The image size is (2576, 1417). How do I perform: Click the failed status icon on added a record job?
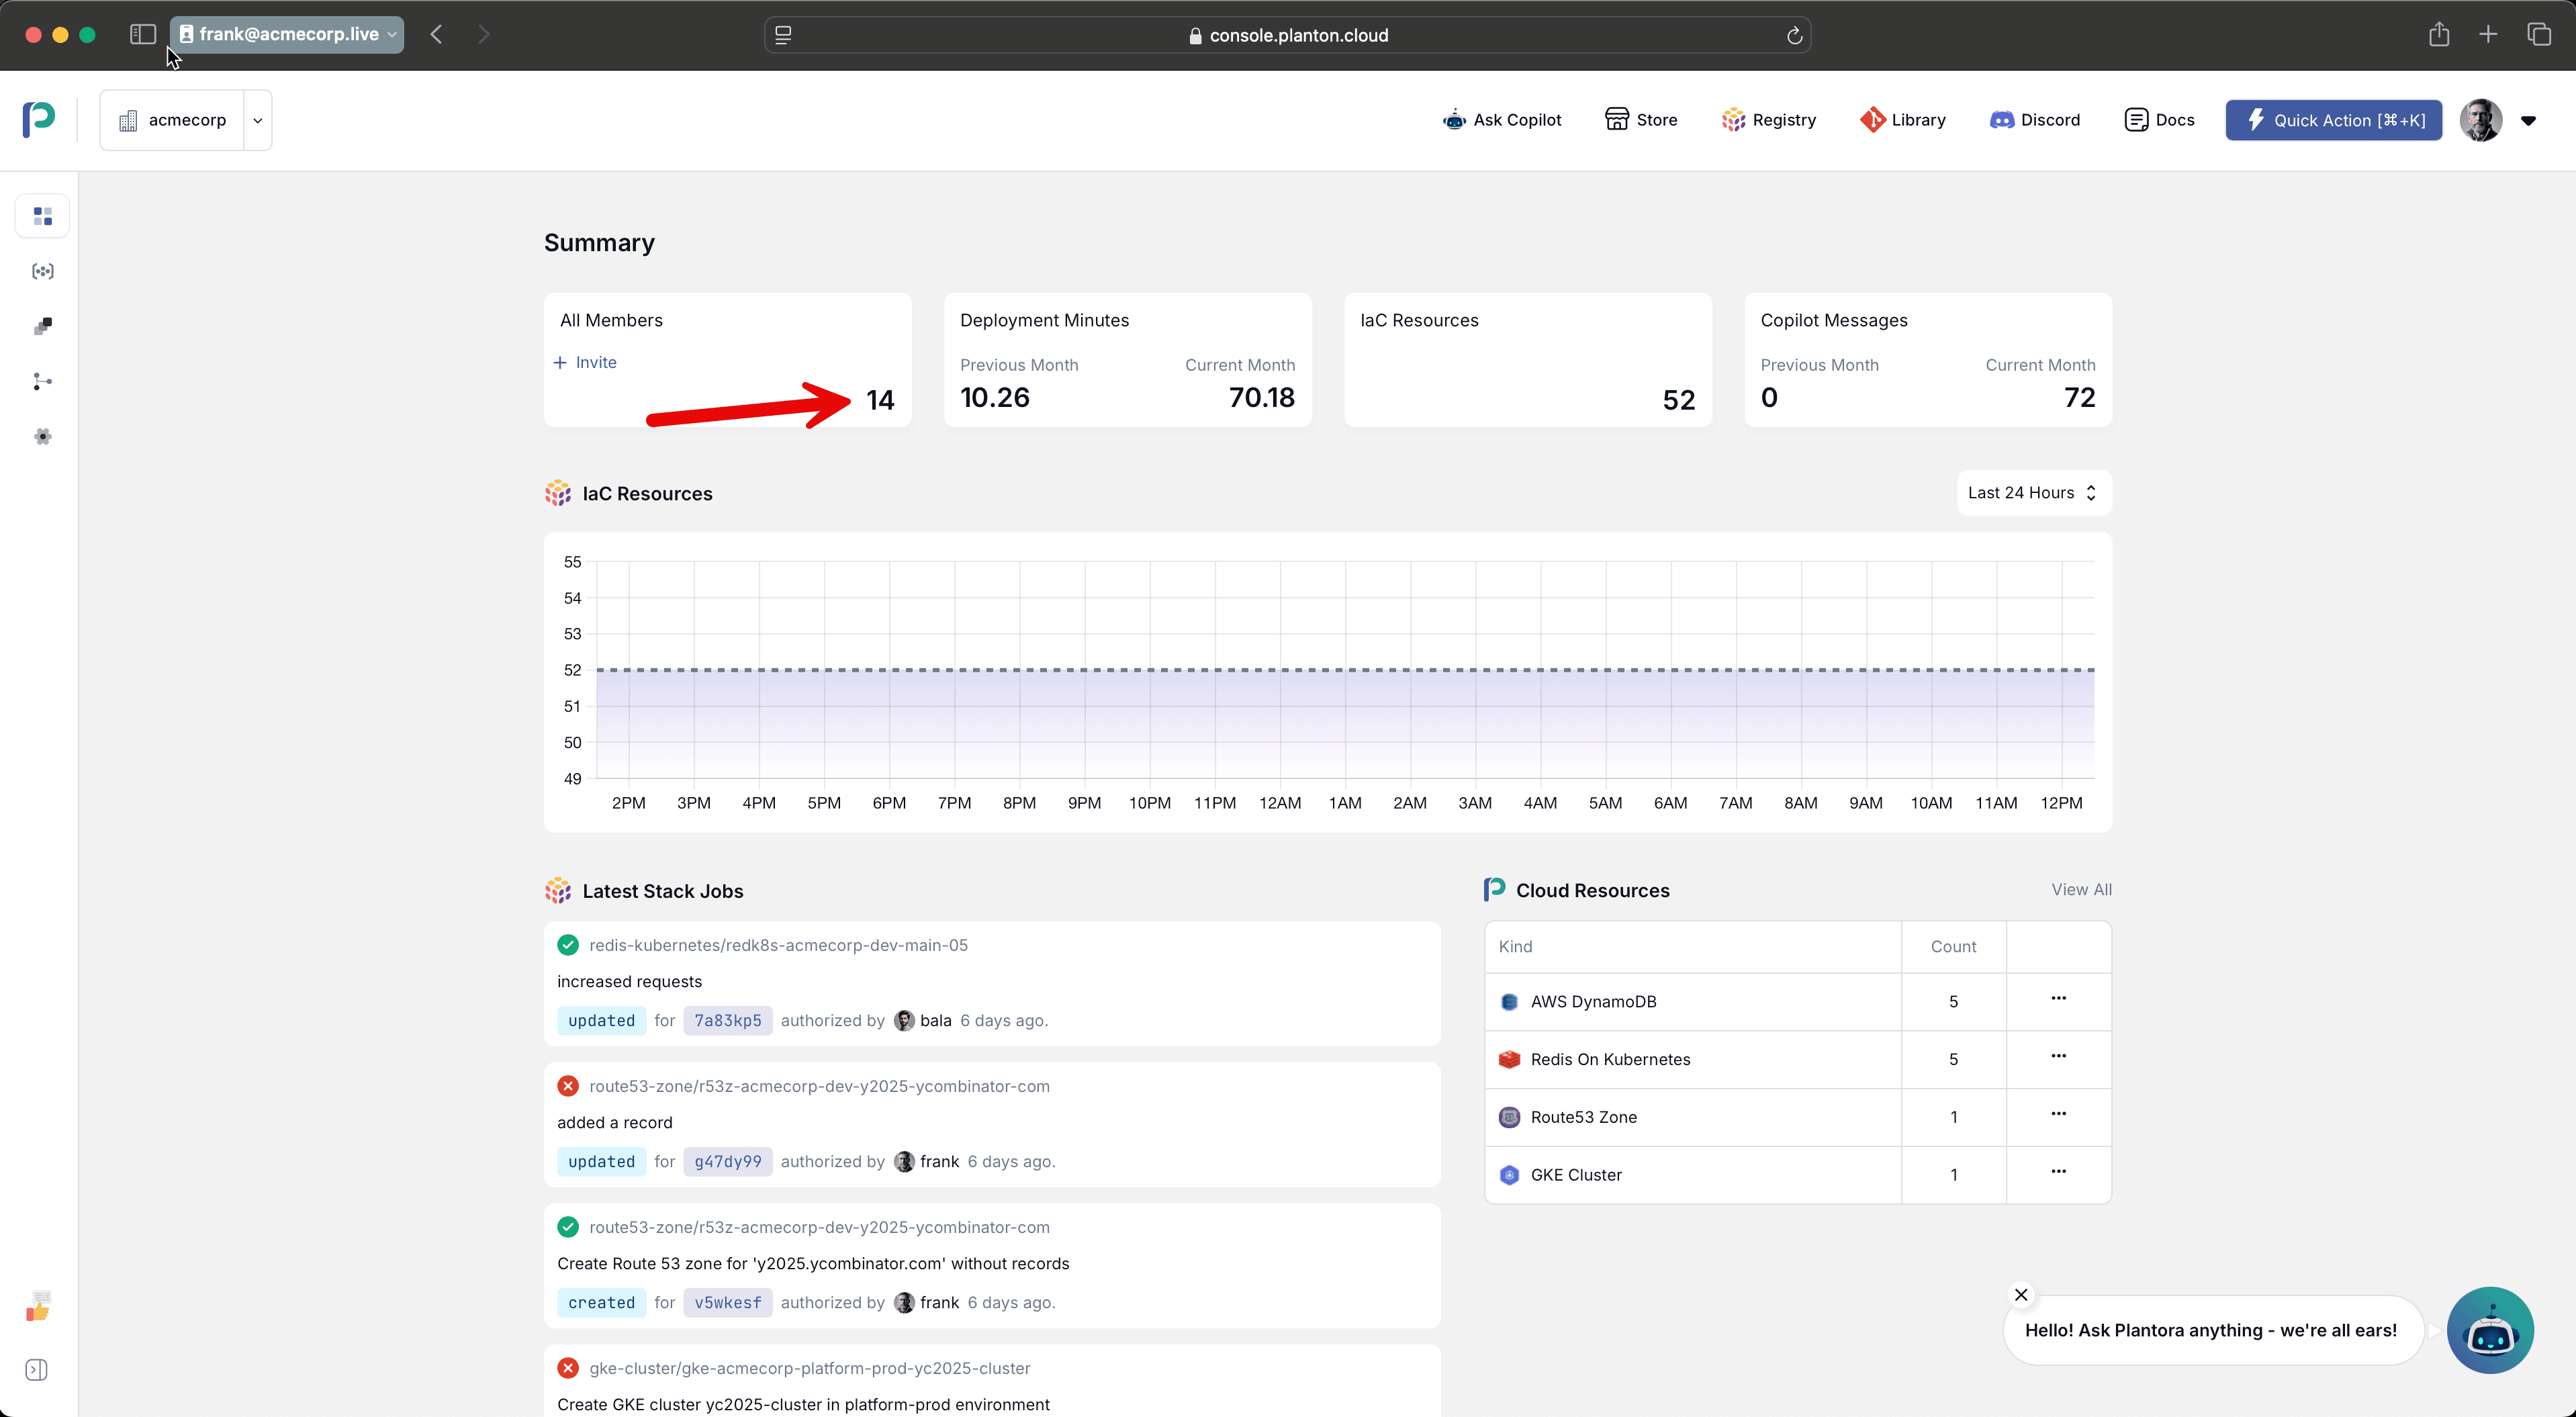point(567,1086)
